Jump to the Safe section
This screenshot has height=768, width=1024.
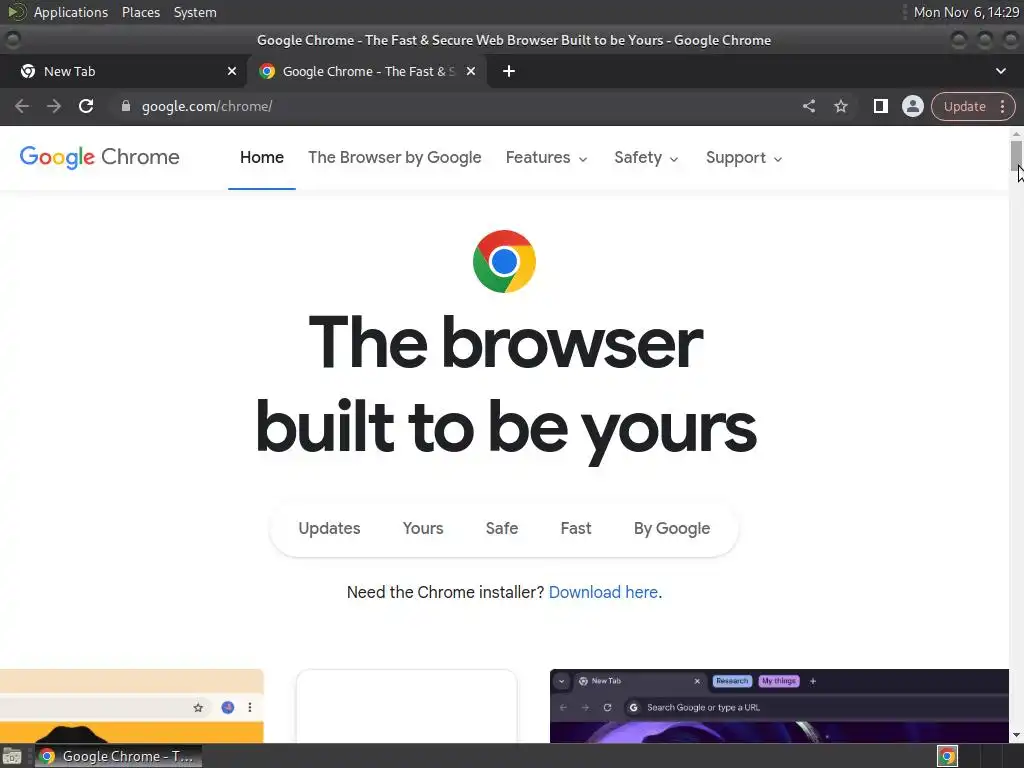[x=502, y=528]
